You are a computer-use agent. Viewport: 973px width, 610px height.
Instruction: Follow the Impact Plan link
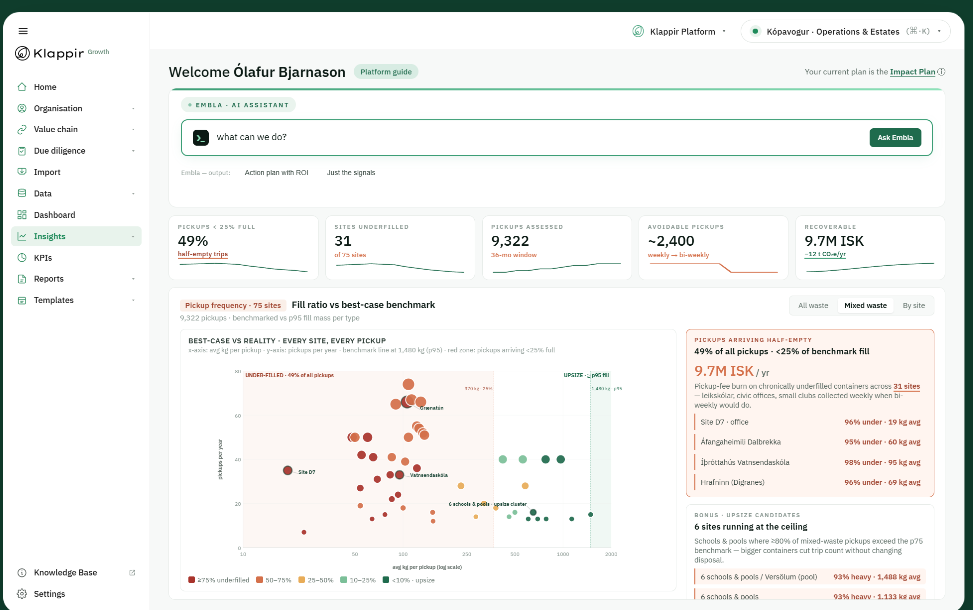(912, 72)
